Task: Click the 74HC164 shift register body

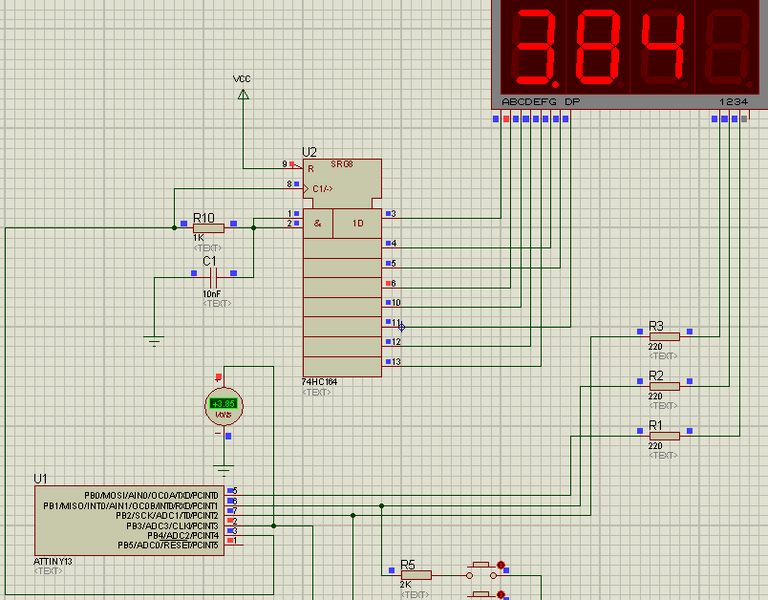Action: (x=342, y=300)
